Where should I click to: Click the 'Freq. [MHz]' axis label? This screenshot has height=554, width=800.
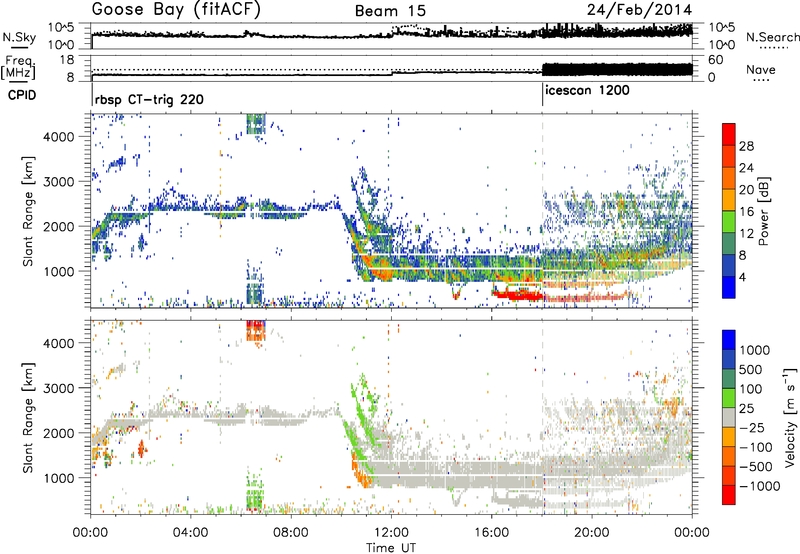pos(18,67)
